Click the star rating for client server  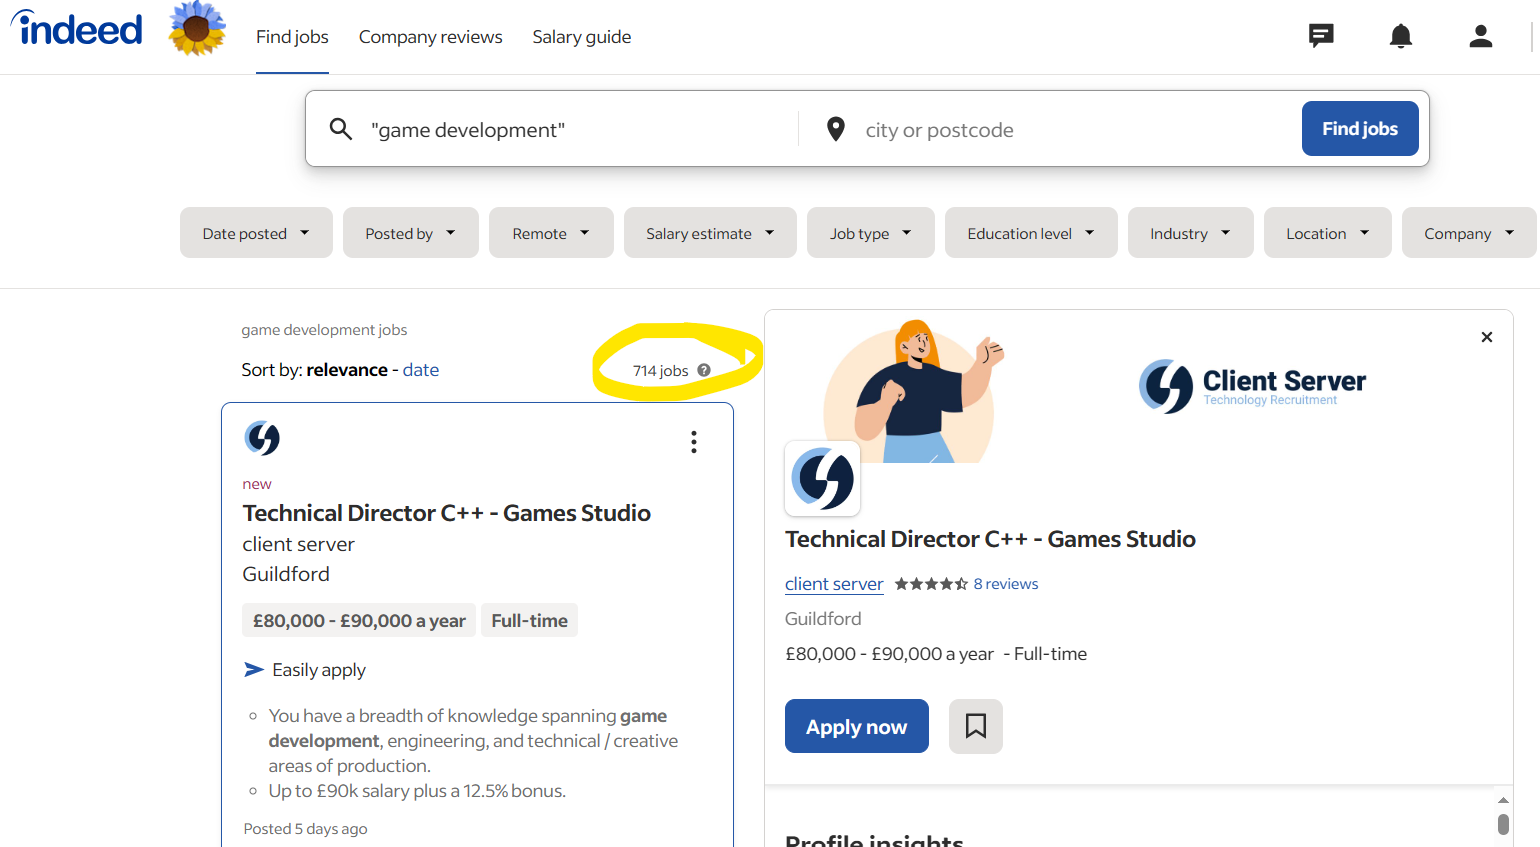click(x=931, y=584)
